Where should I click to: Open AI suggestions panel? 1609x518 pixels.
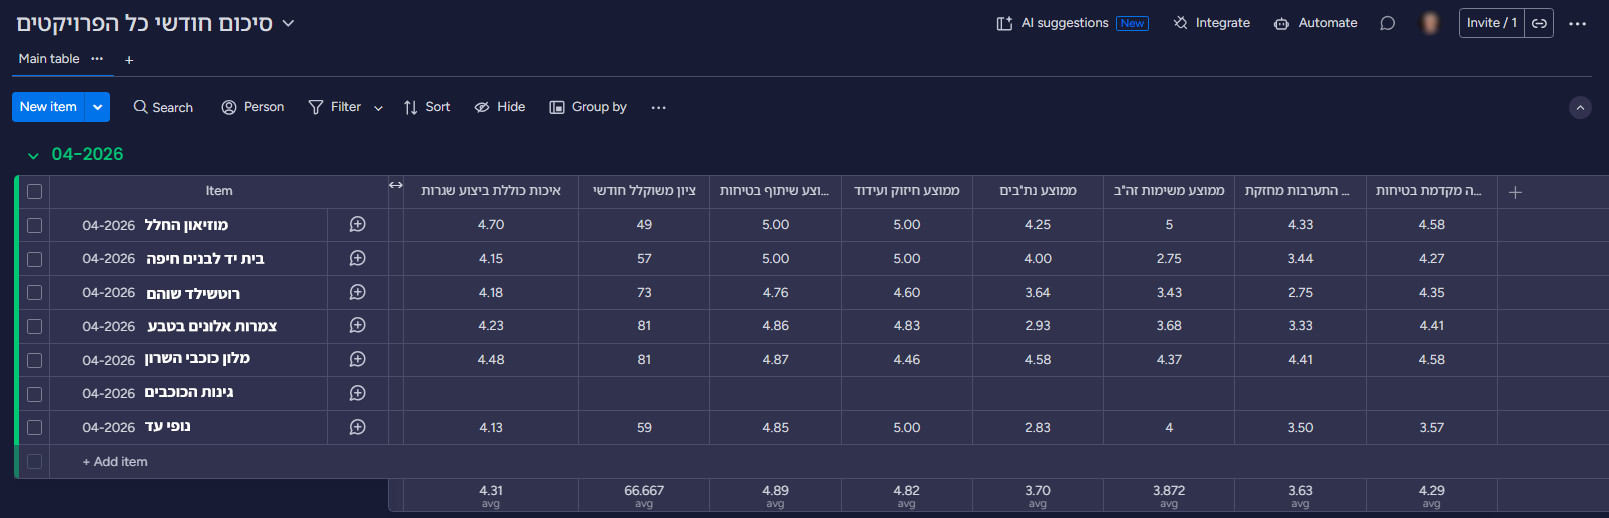pos(1072,23)
